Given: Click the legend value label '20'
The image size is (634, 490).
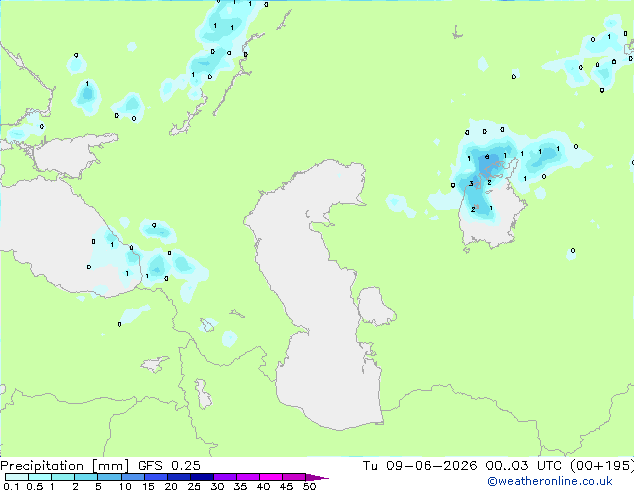Looking at the screenshot, I should click(x=171, y=486).
